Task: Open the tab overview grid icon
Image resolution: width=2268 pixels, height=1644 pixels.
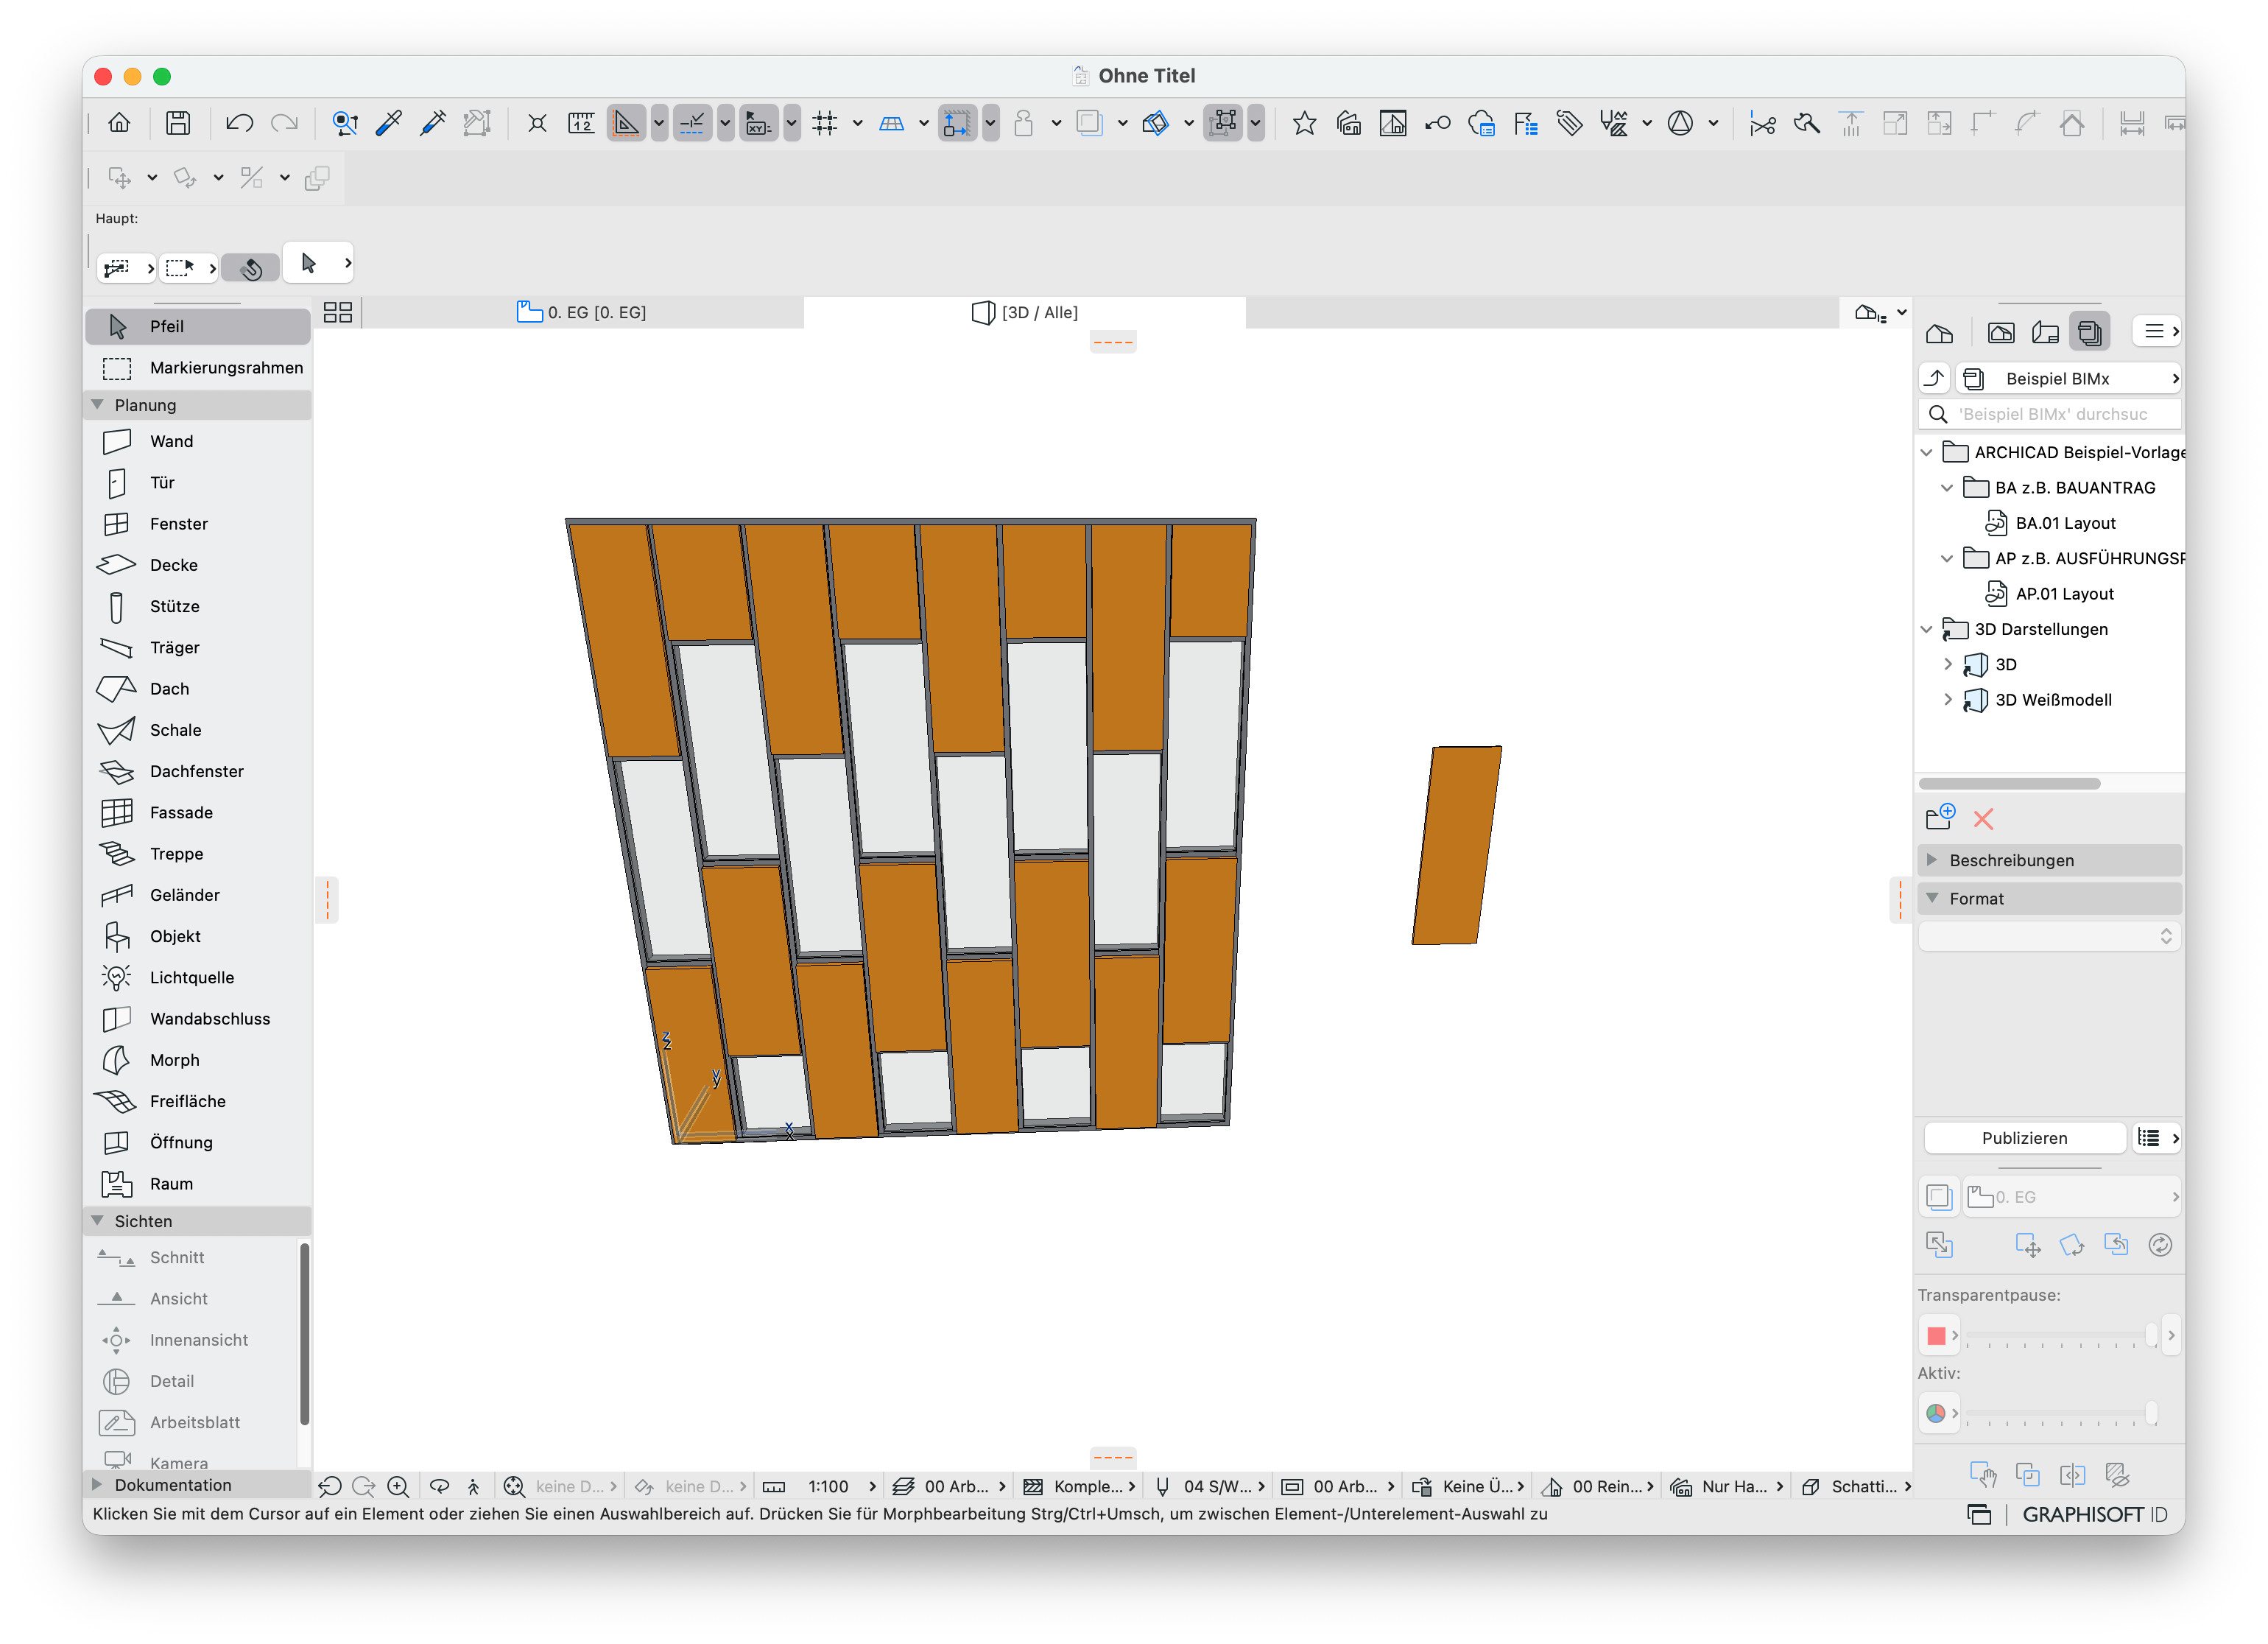Action: [338, 313]
